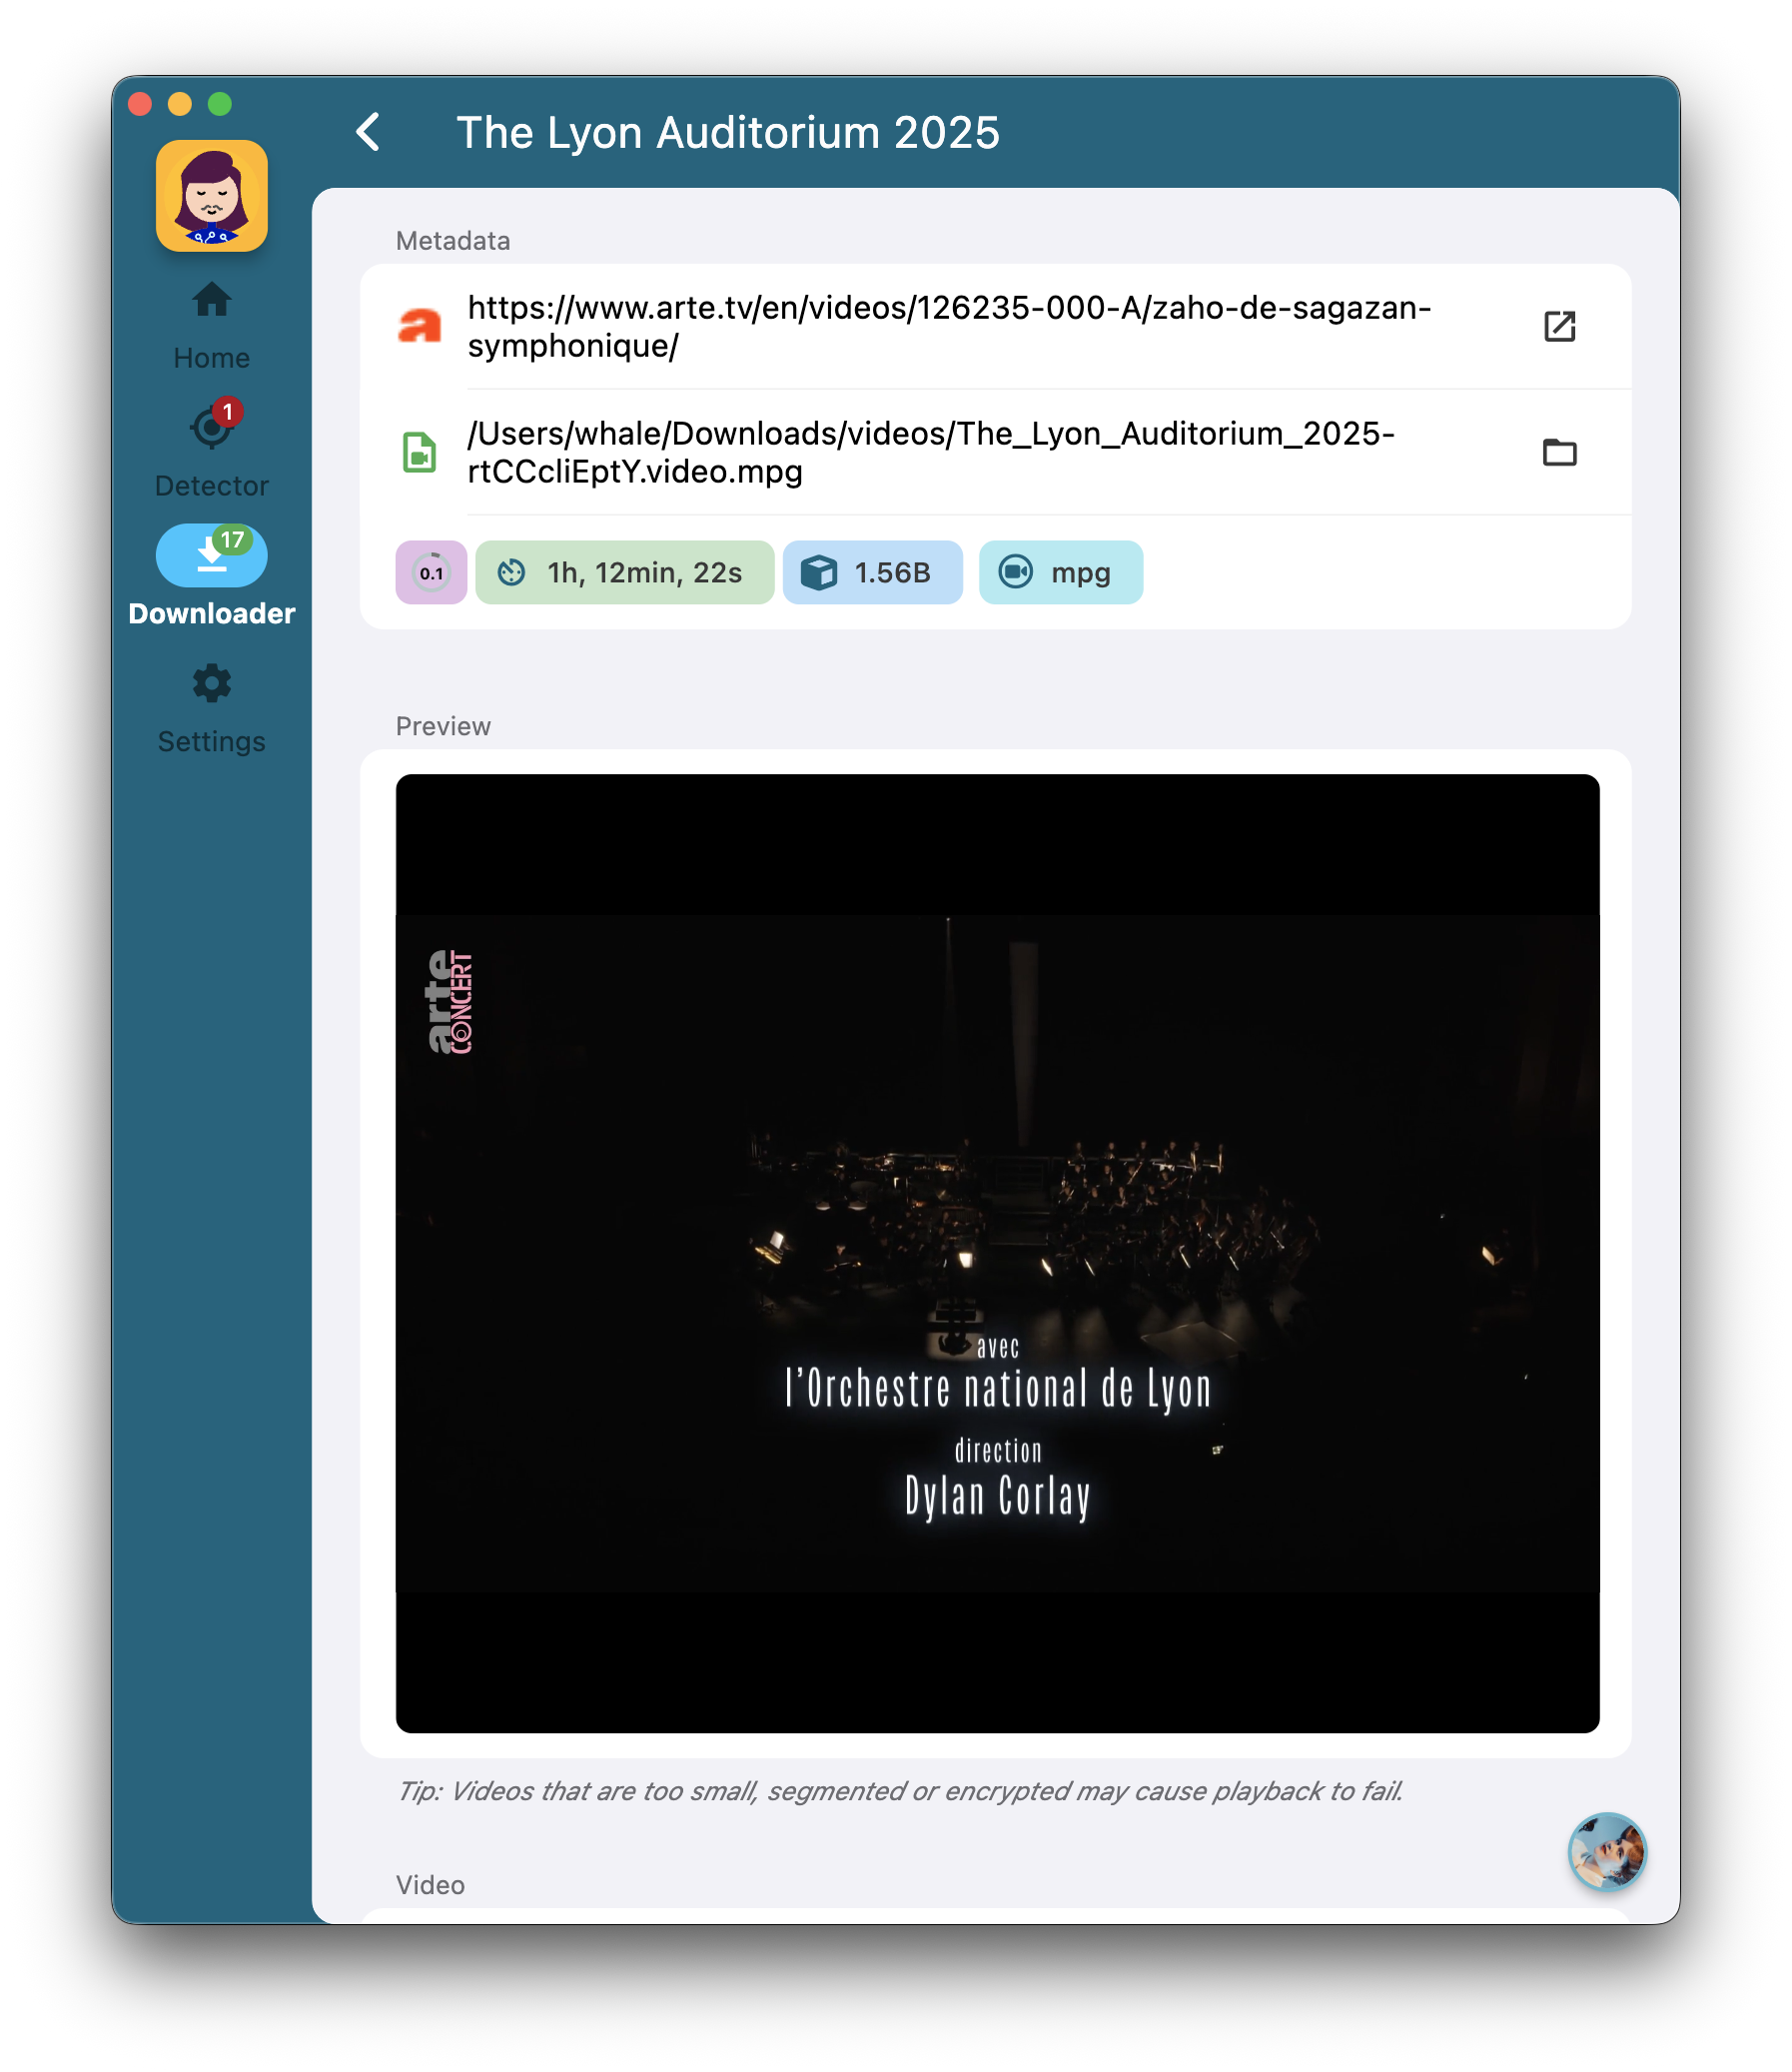Click the timer icon in duration badge
Image resolution: width=1792 pixels, height=2072 pixels.
pyautogui.click(x=513, y=572)
